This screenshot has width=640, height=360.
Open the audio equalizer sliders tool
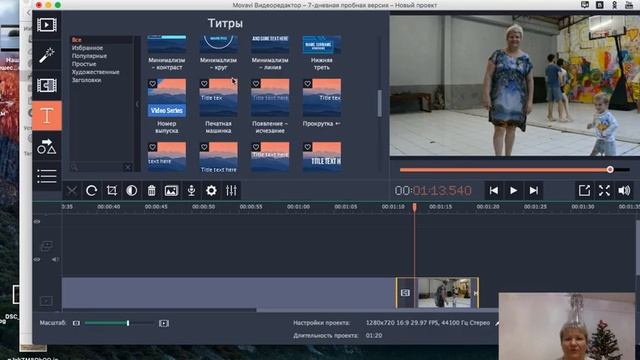(x=231, y=191)
